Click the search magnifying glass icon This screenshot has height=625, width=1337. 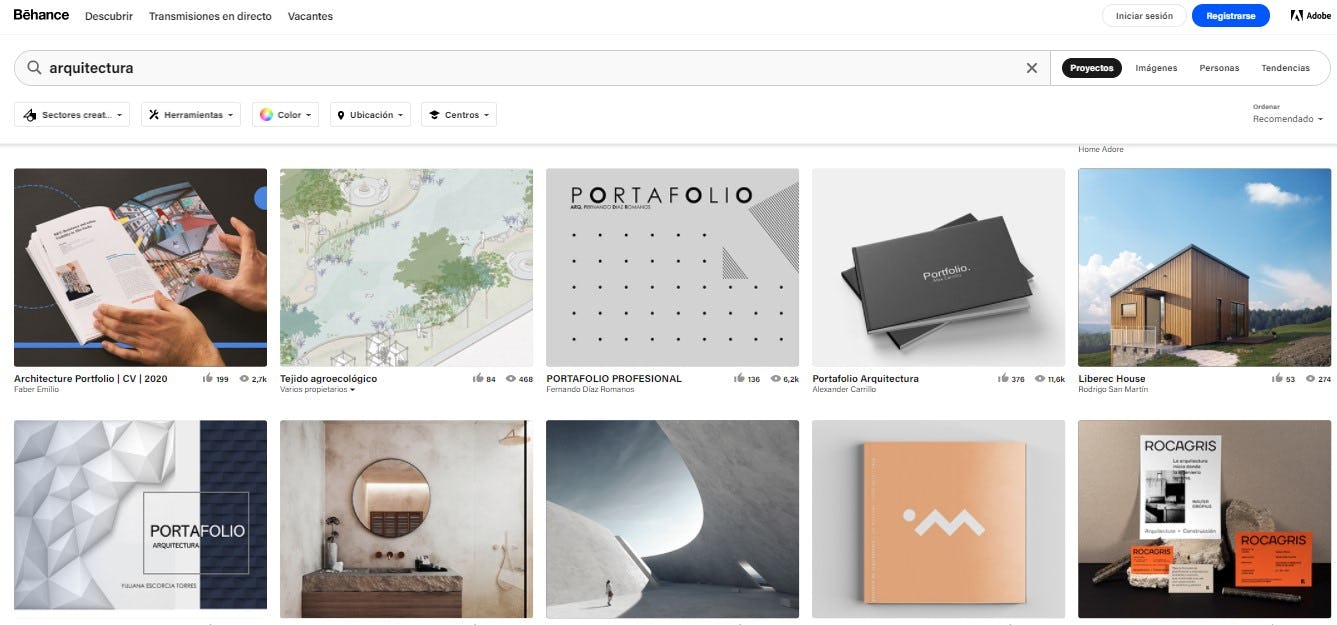(x=33, y=68)
